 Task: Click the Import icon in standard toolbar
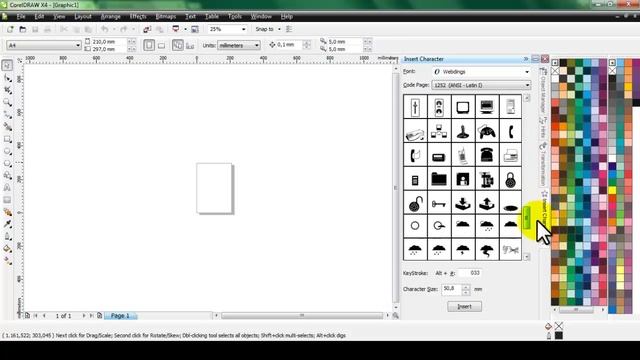point(147,29)
